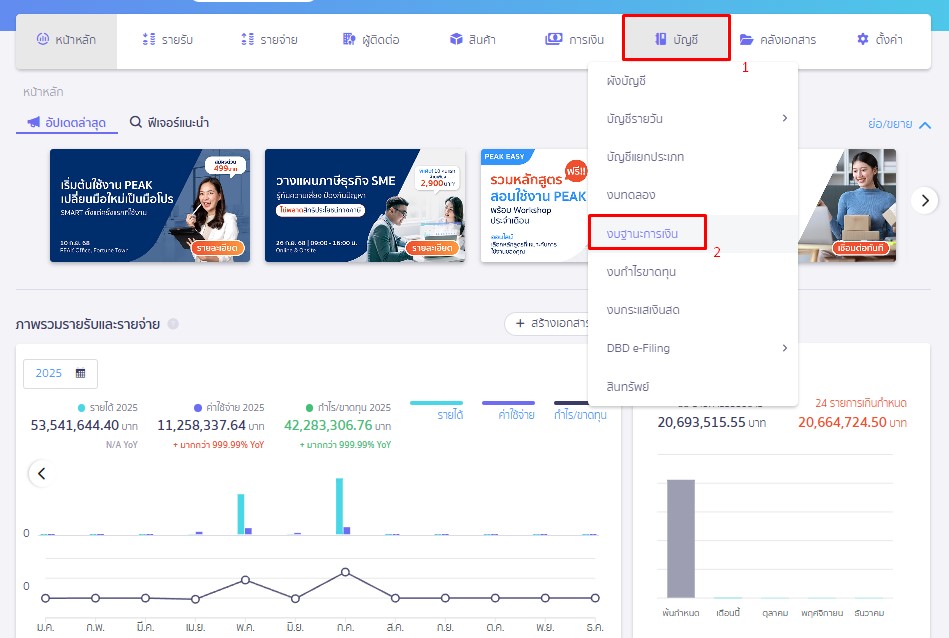Click the 24 รายการเกินกำหนด overdue link
This screenshot has height=638, width=949.
click(x=861, y=403)
